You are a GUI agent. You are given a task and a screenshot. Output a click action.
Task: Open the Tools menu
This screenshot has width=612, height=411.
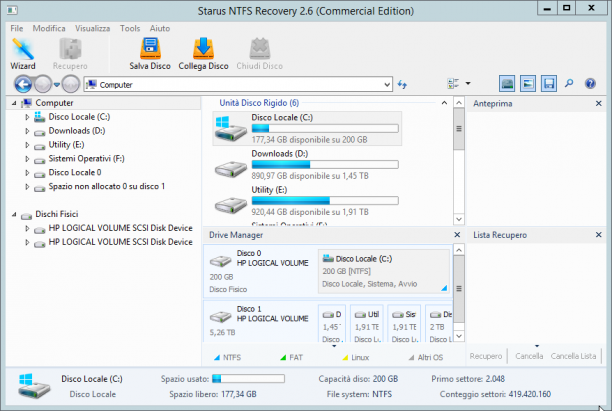(130, 28)
